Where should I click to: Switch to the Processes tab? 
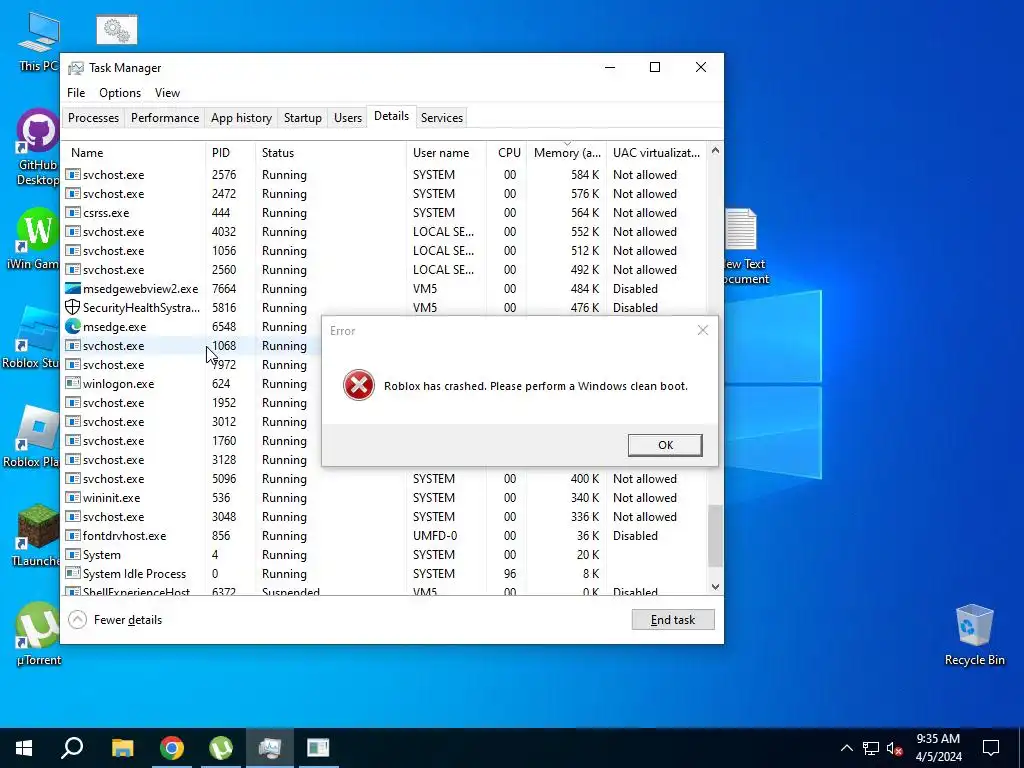(x=93, y=118)
